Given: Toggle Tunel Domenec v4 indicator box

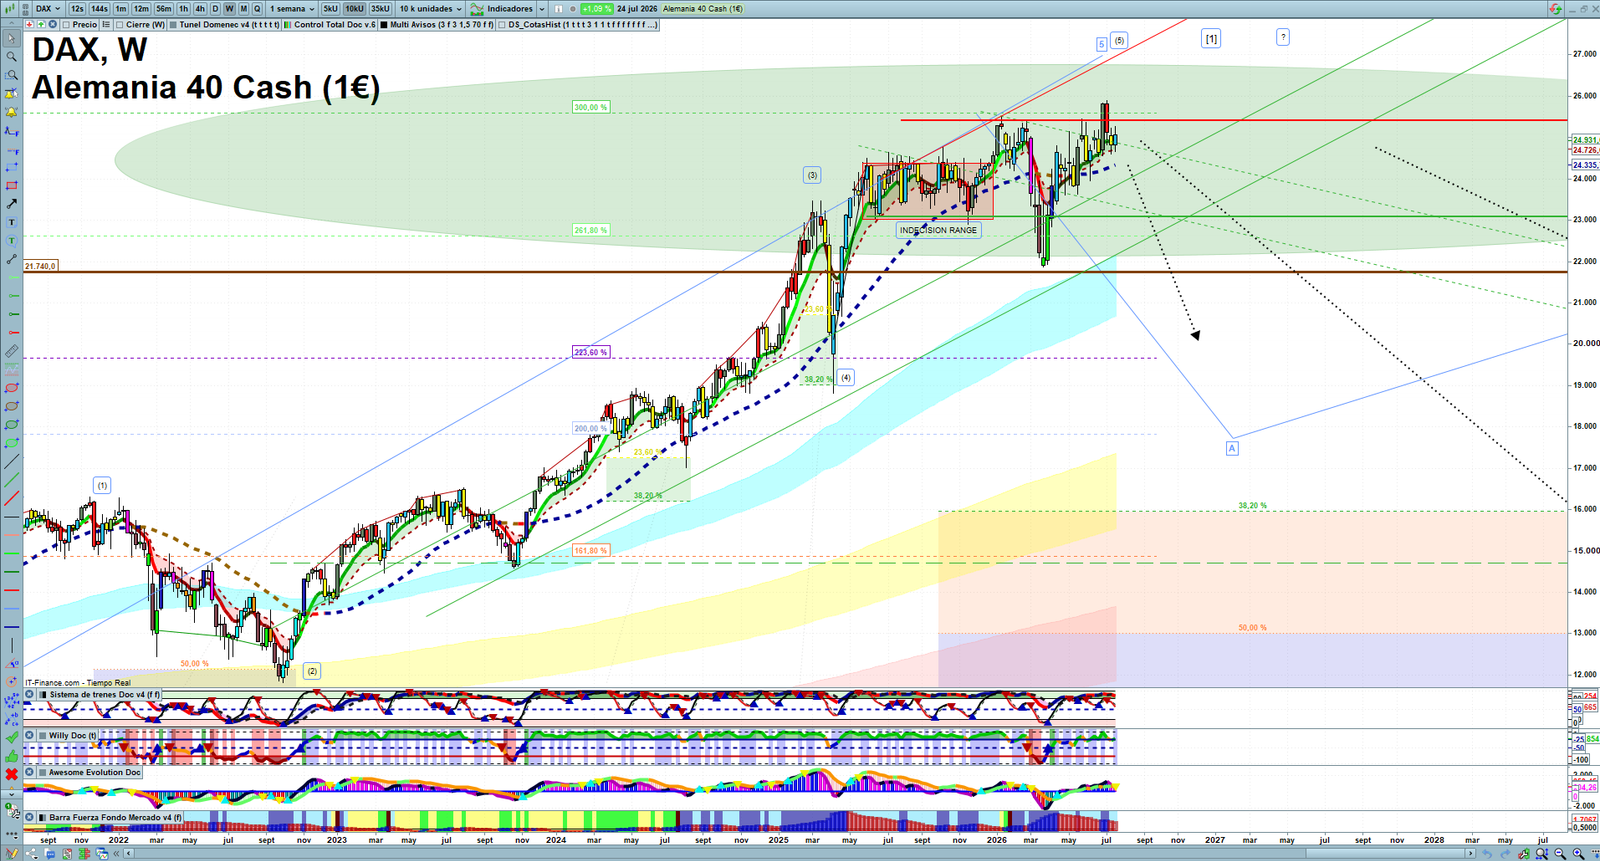Looking at the screenshot, I should tap(173, 25).
